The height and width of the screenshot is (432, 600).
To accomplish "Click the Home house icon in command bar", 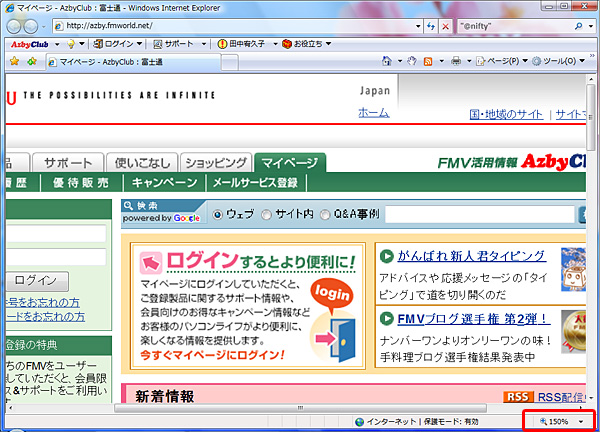I will pos(387,60).
